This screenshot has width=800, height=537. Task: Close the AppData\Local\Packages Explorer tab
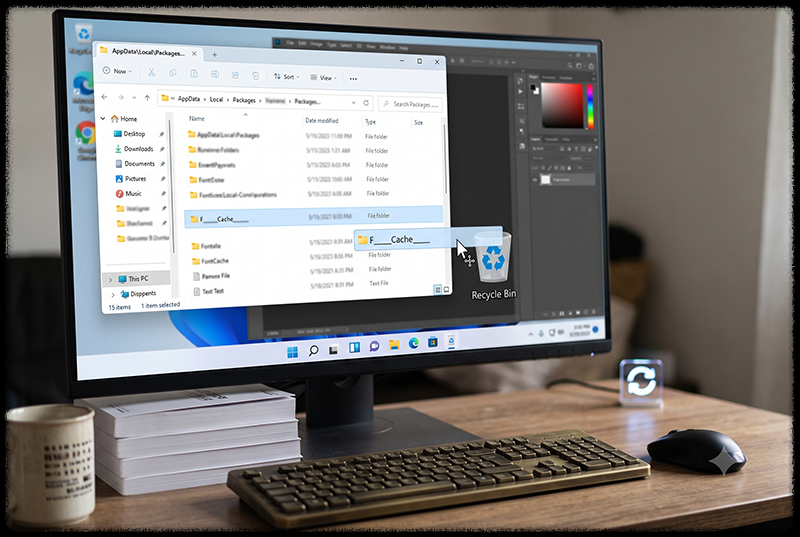194,54
